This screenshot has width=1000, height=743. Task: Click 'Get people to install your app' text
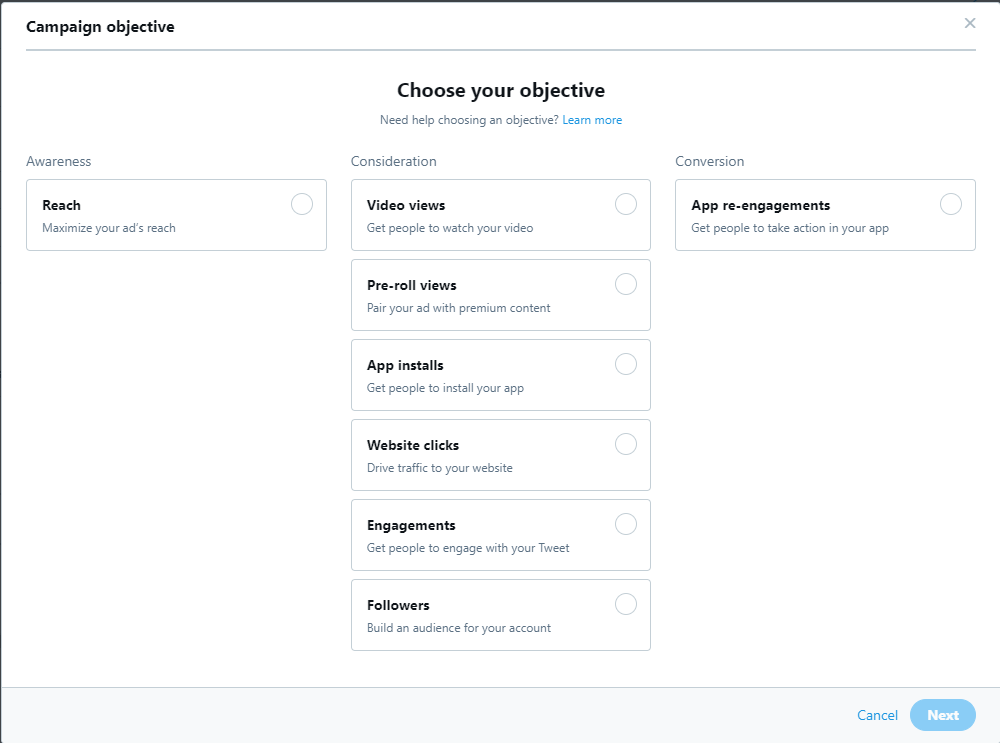pos(445,388)
